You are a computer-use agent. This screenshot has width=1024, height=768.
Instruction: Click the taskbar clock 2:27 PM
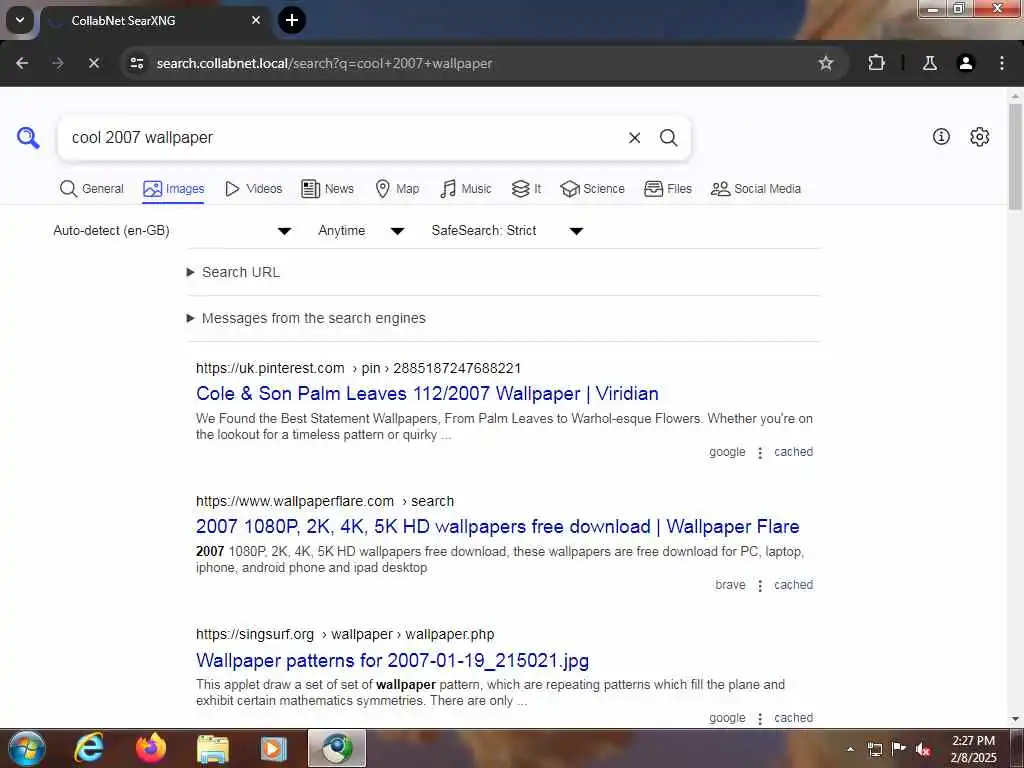pos(973,741)
